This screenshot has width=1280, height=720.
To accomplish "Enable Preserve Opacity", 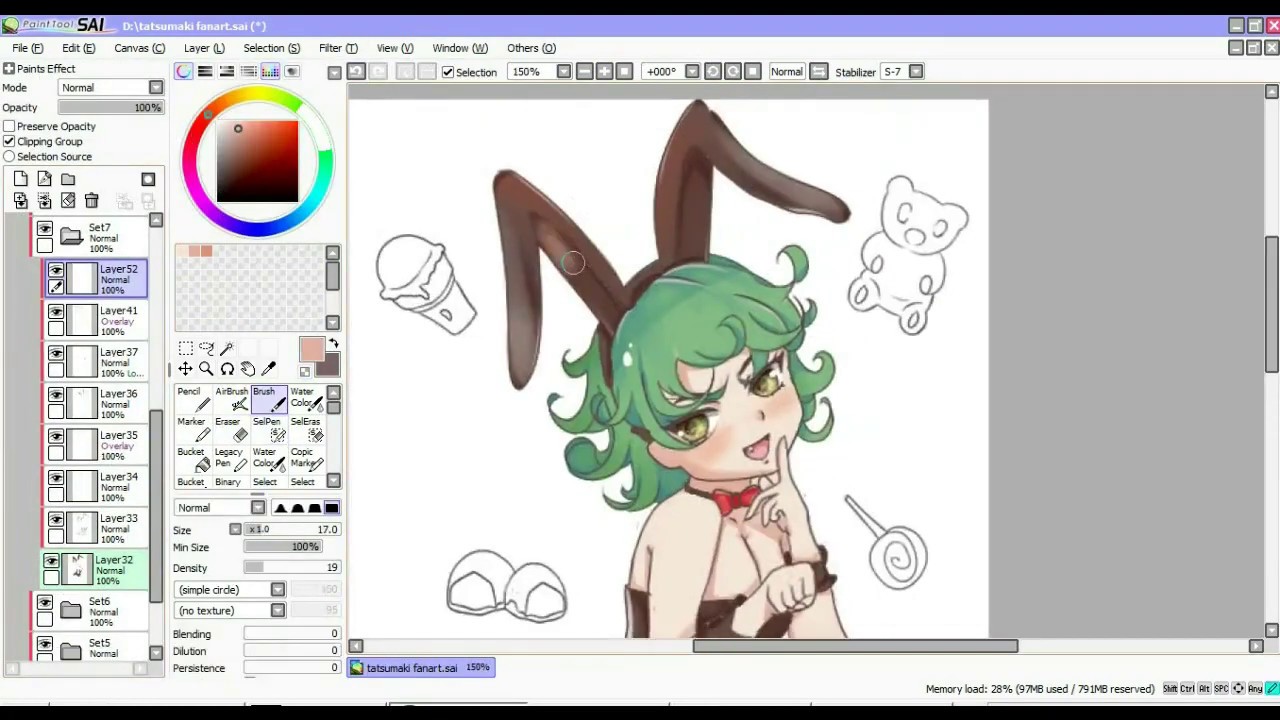I will tap(9, 126).
